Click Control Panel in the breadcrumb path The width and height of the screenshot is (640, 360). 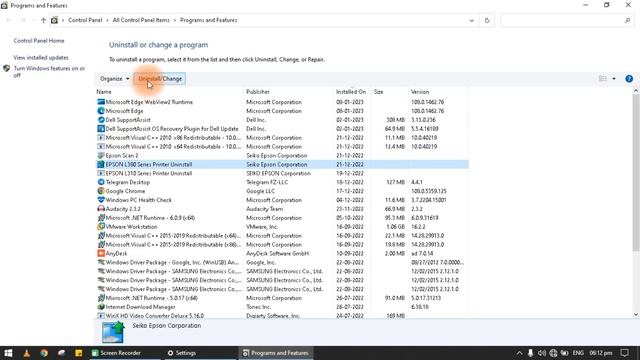tap(85, 20)
